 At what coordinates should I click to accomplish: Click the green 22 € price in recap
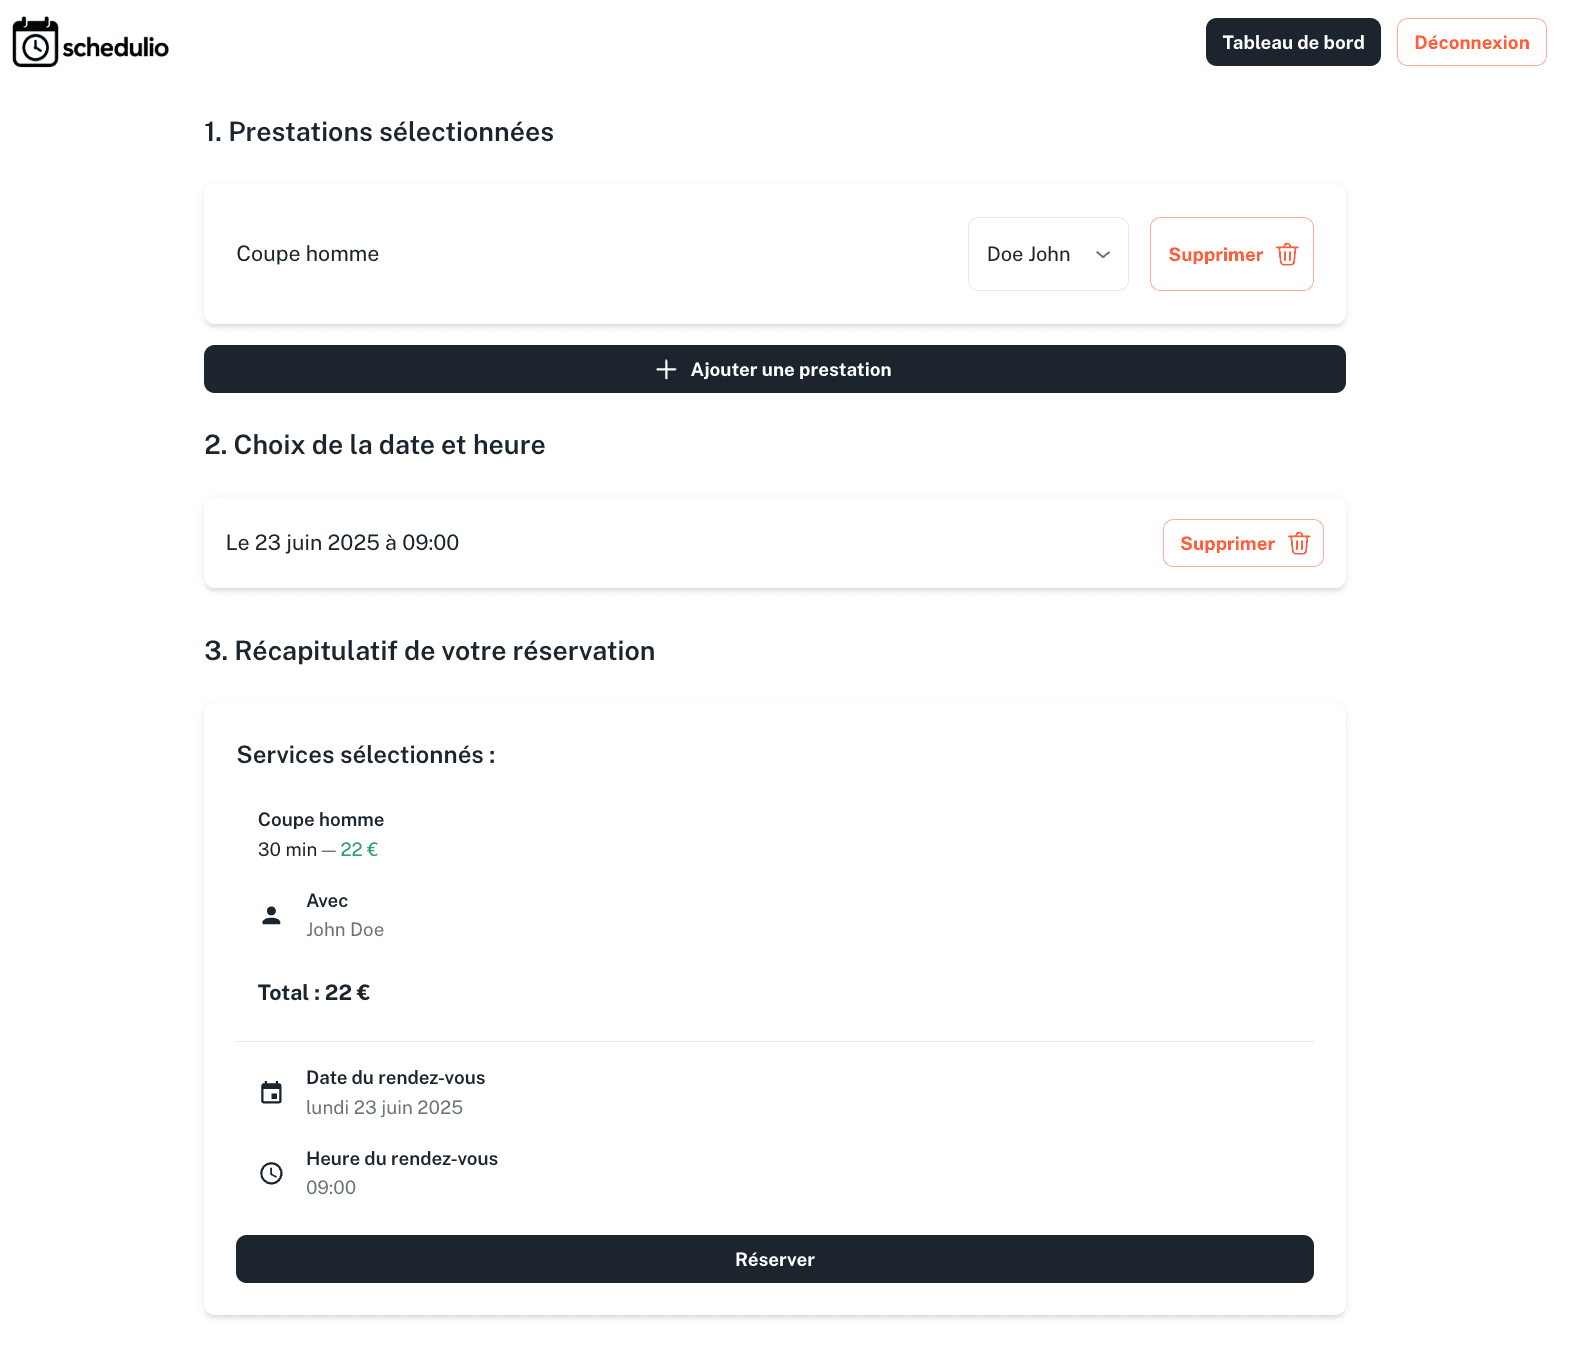(x=359, y=850)
